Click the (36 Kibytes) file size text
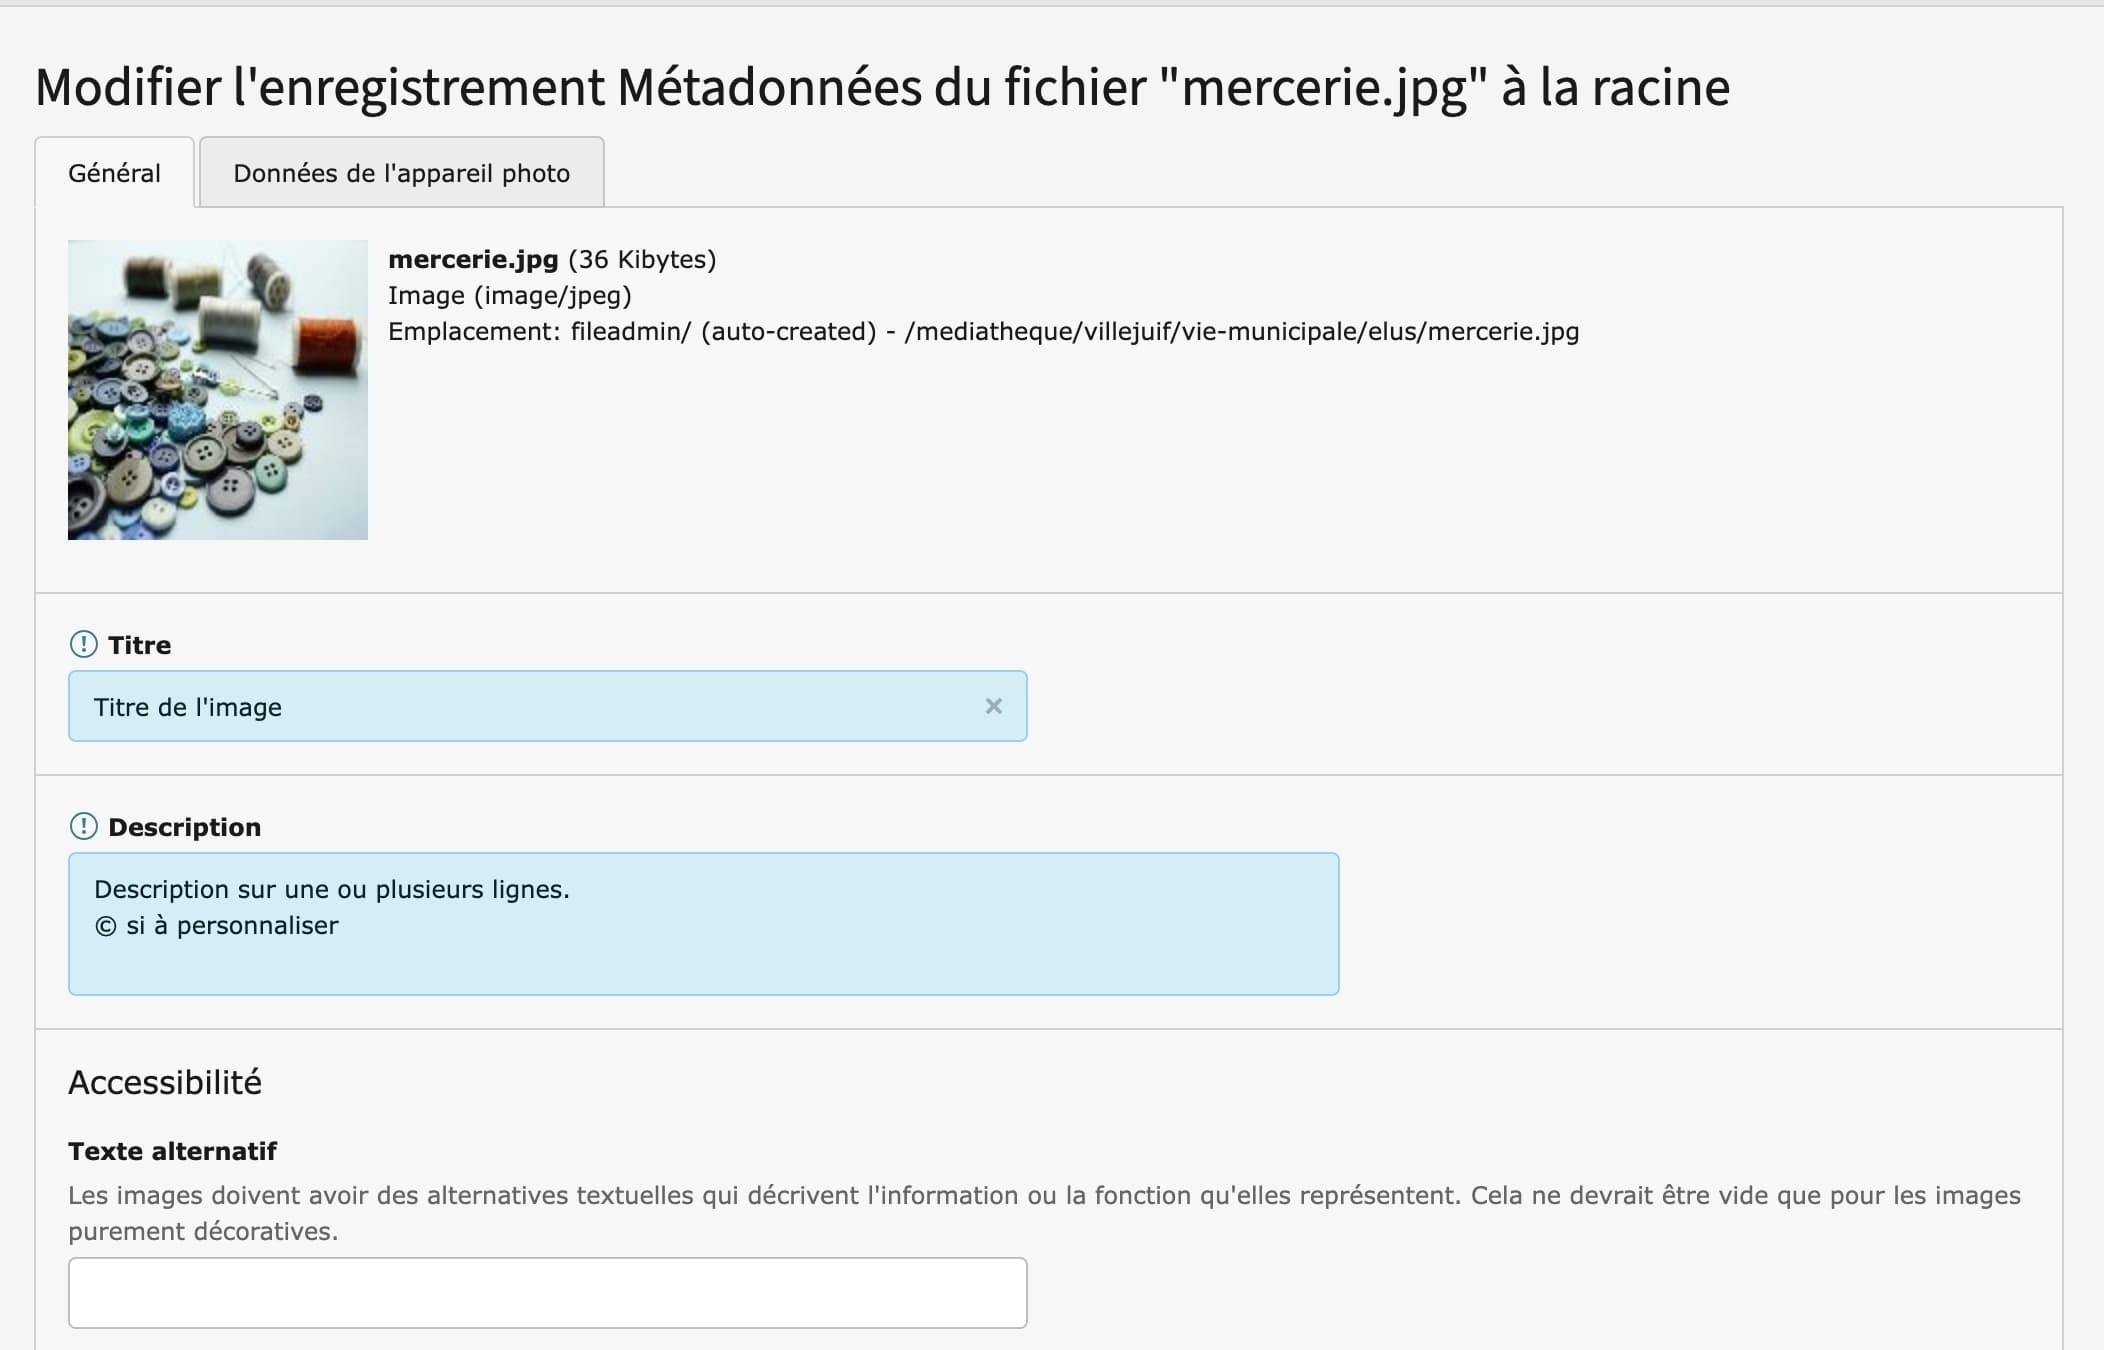This screenshot has height=1350, width=2104. tap(642, 260)
